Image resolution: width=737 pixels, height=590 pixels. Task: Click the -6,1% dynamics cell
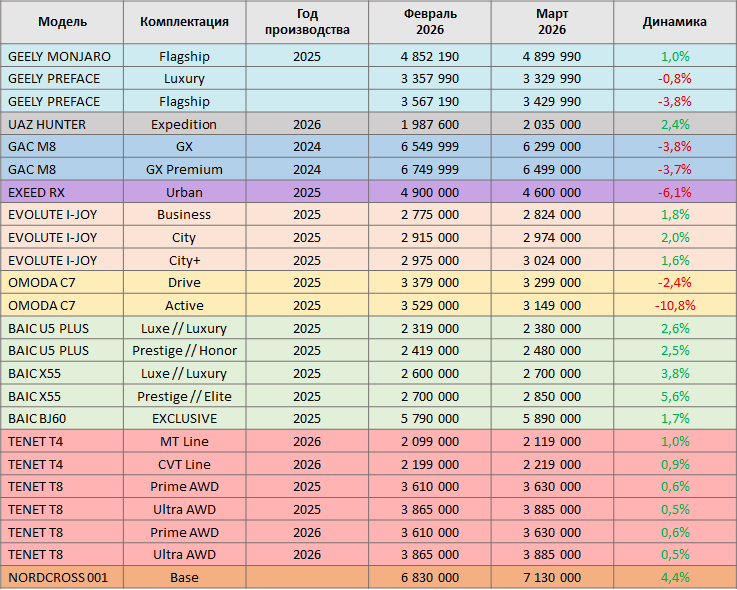[x=675, y=192]
